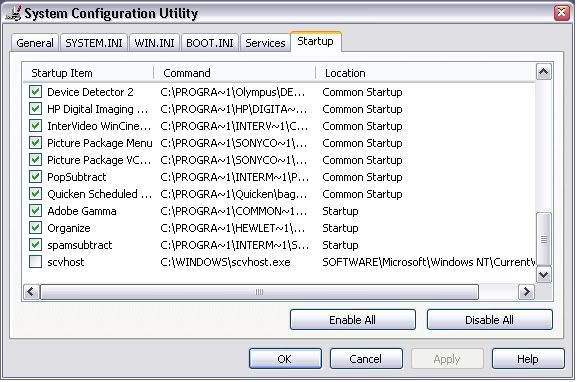This screenshot has height=382, width=577.
Task: Click the Olympus command path text
Action: pos(233,92)
